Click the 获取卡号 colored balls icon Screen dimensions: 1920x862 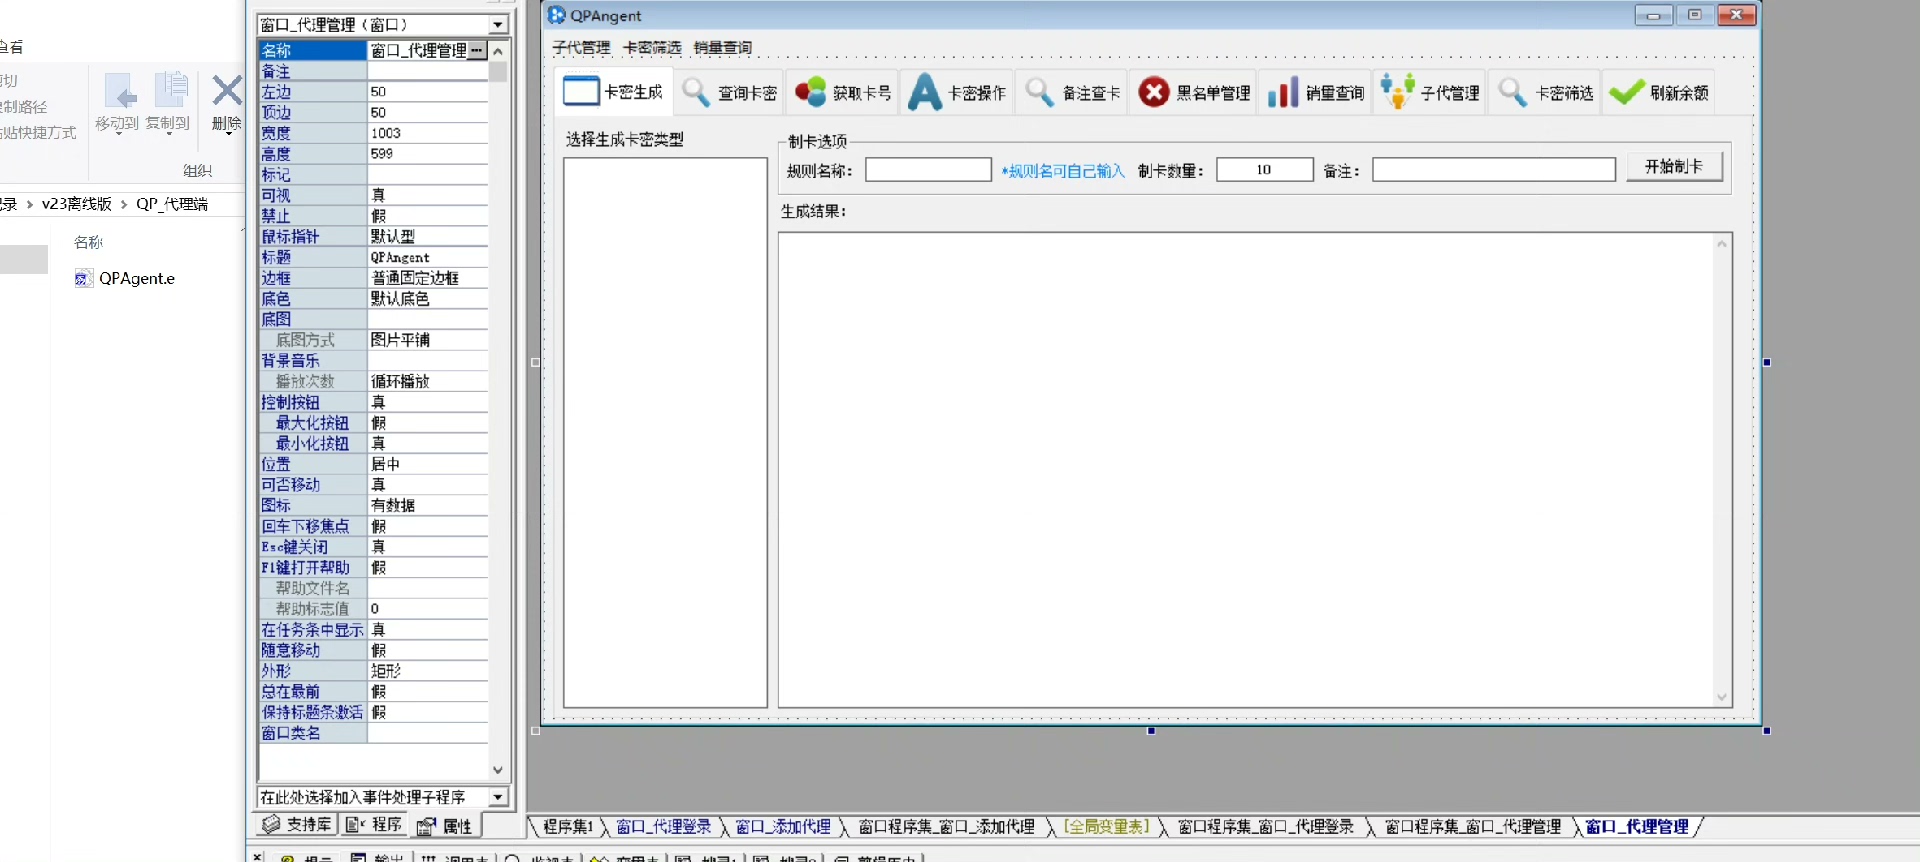(810, 92)
